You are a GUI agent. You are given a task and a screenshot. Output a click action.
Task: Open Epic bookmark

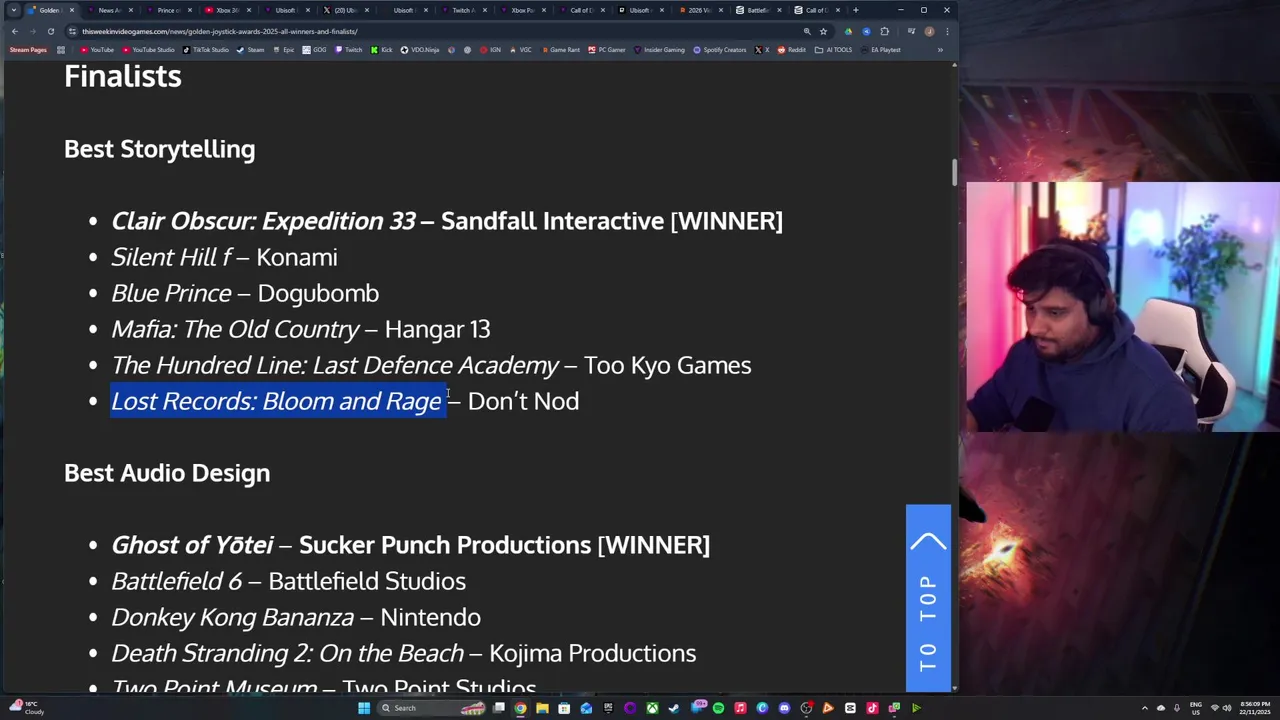point(284,49)
